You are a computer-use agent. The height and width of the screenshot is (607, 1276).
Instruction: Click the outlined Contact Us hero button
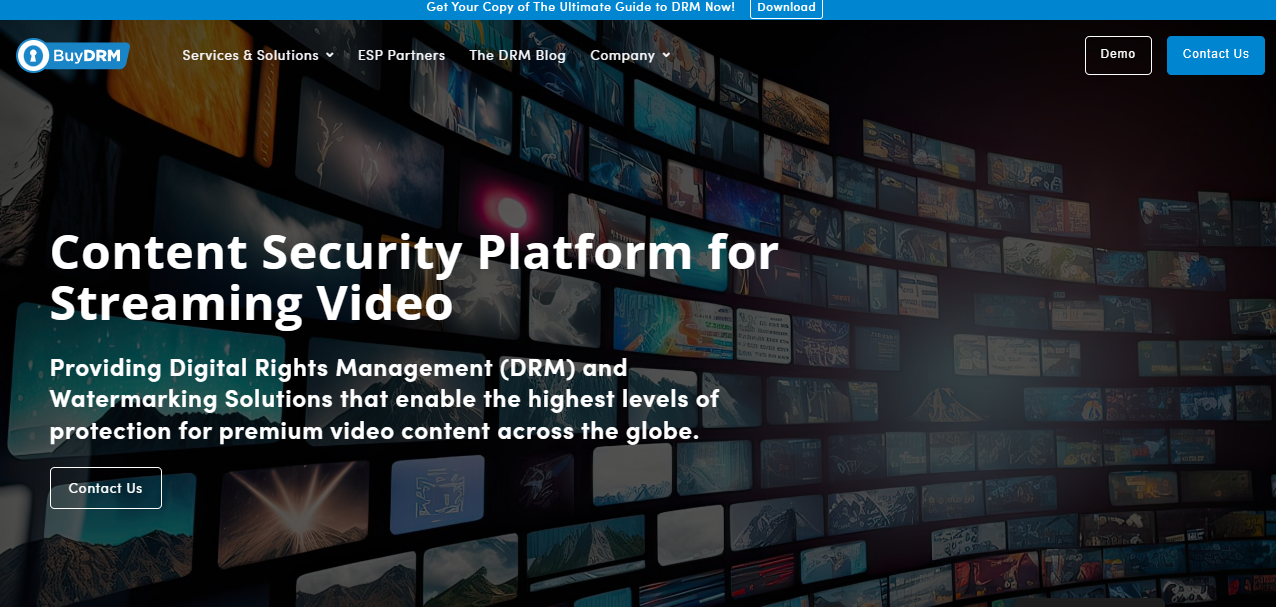tap(105, 488)
